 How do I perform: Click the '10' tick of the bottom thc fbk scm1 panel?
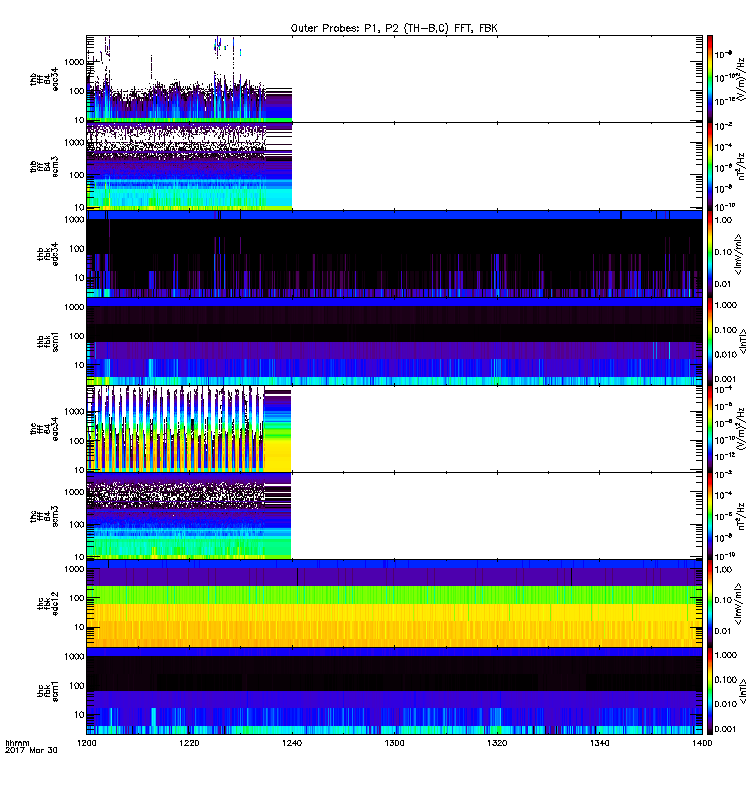pyautogui.click(x=79, y=714)
